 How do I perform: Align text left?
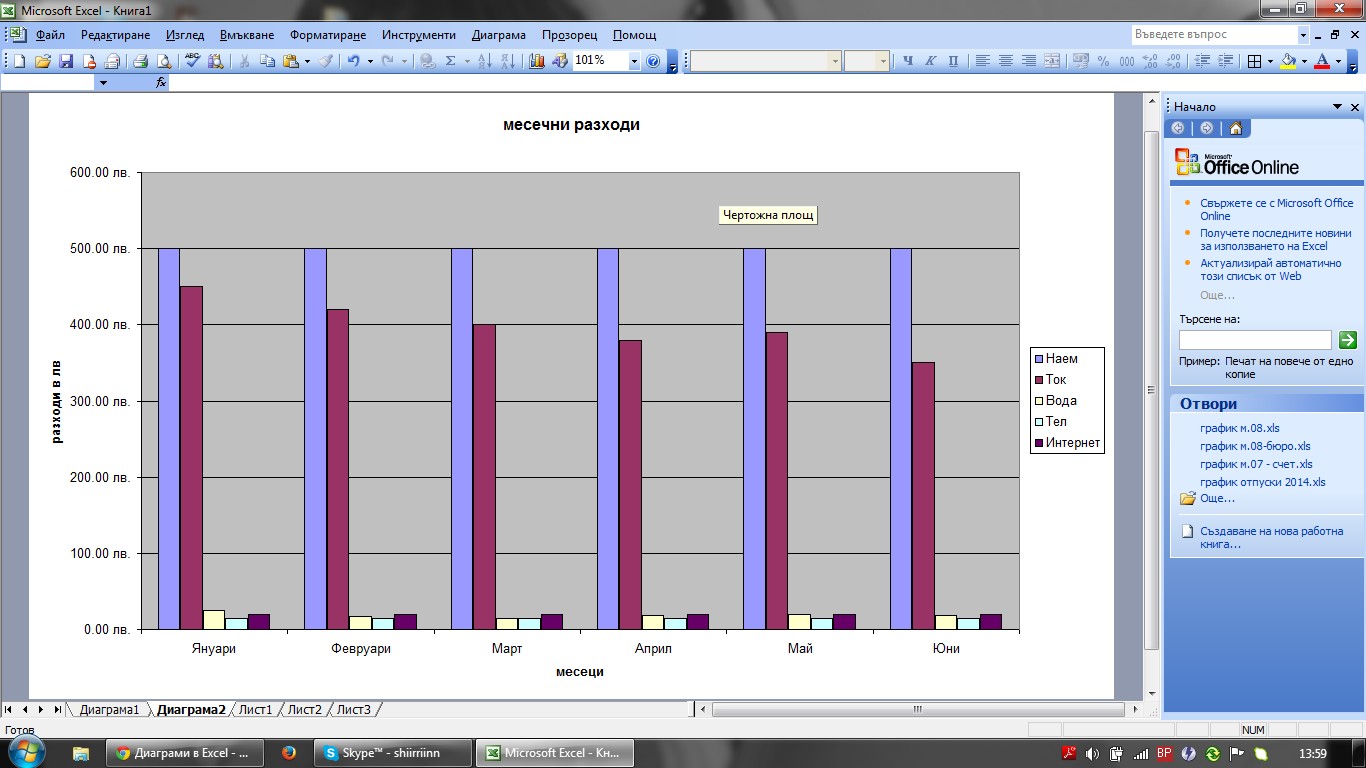coord(983,61)
